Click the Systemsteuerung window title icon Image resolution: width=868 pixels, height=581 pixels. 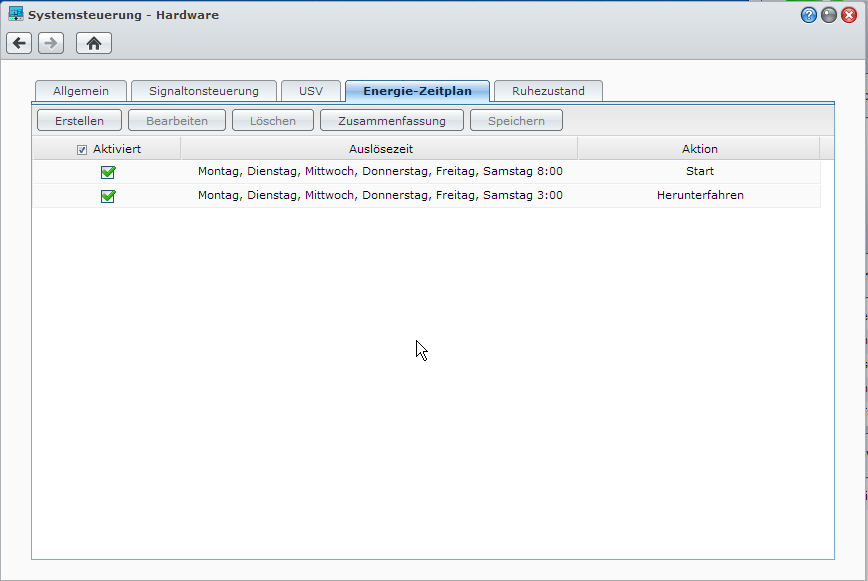click(14, 13)
